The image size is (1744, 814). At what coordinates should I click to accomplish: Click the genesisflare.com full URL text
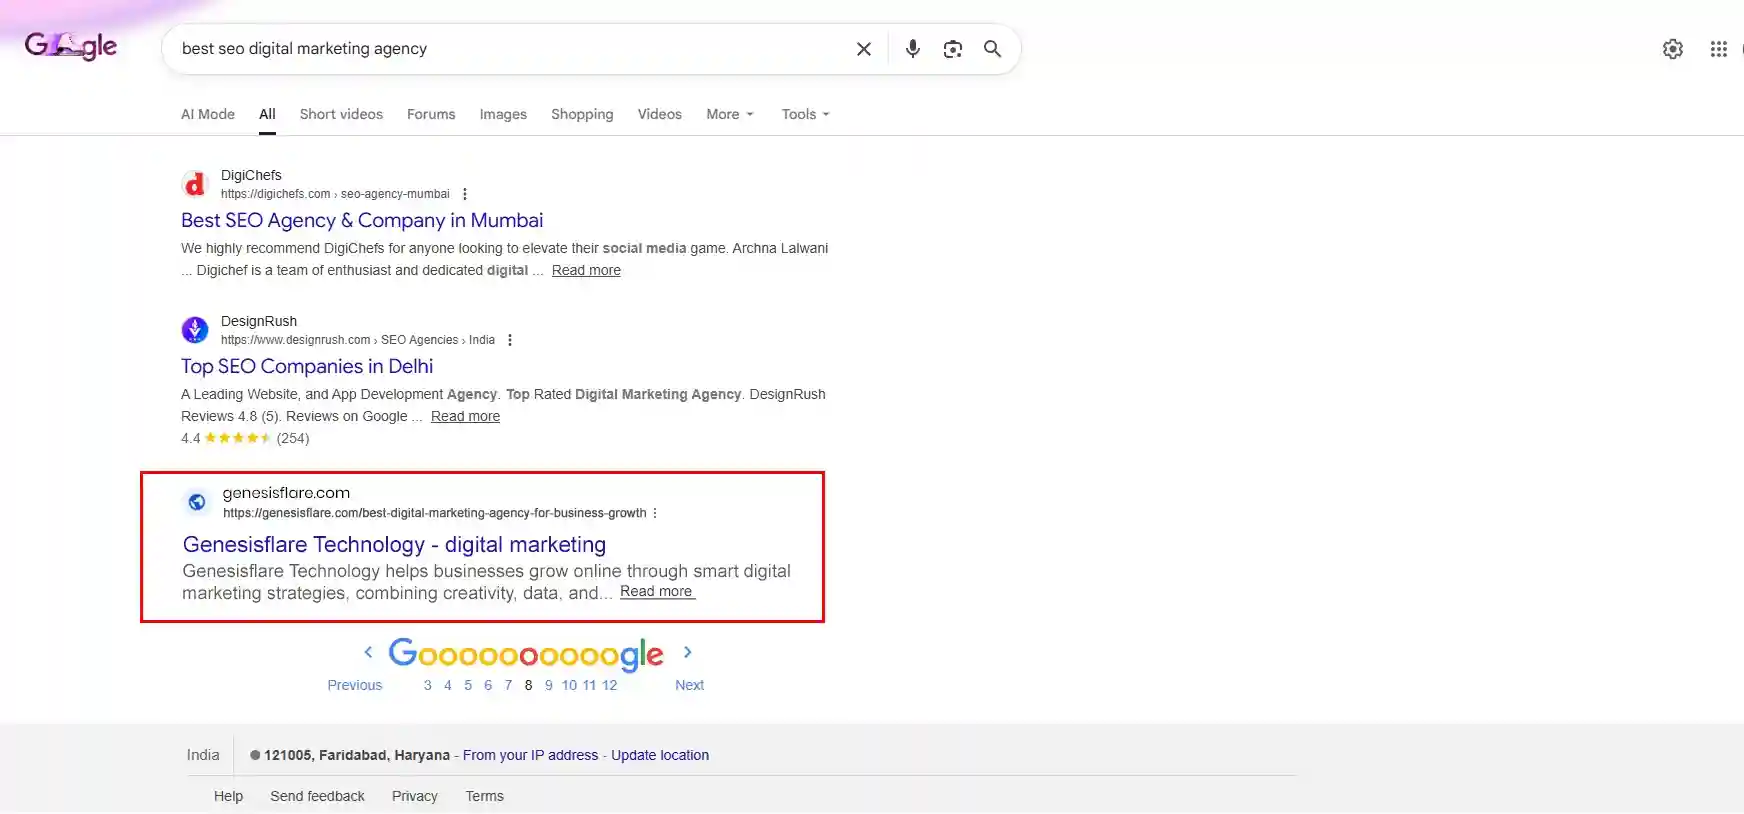[435, 513]
